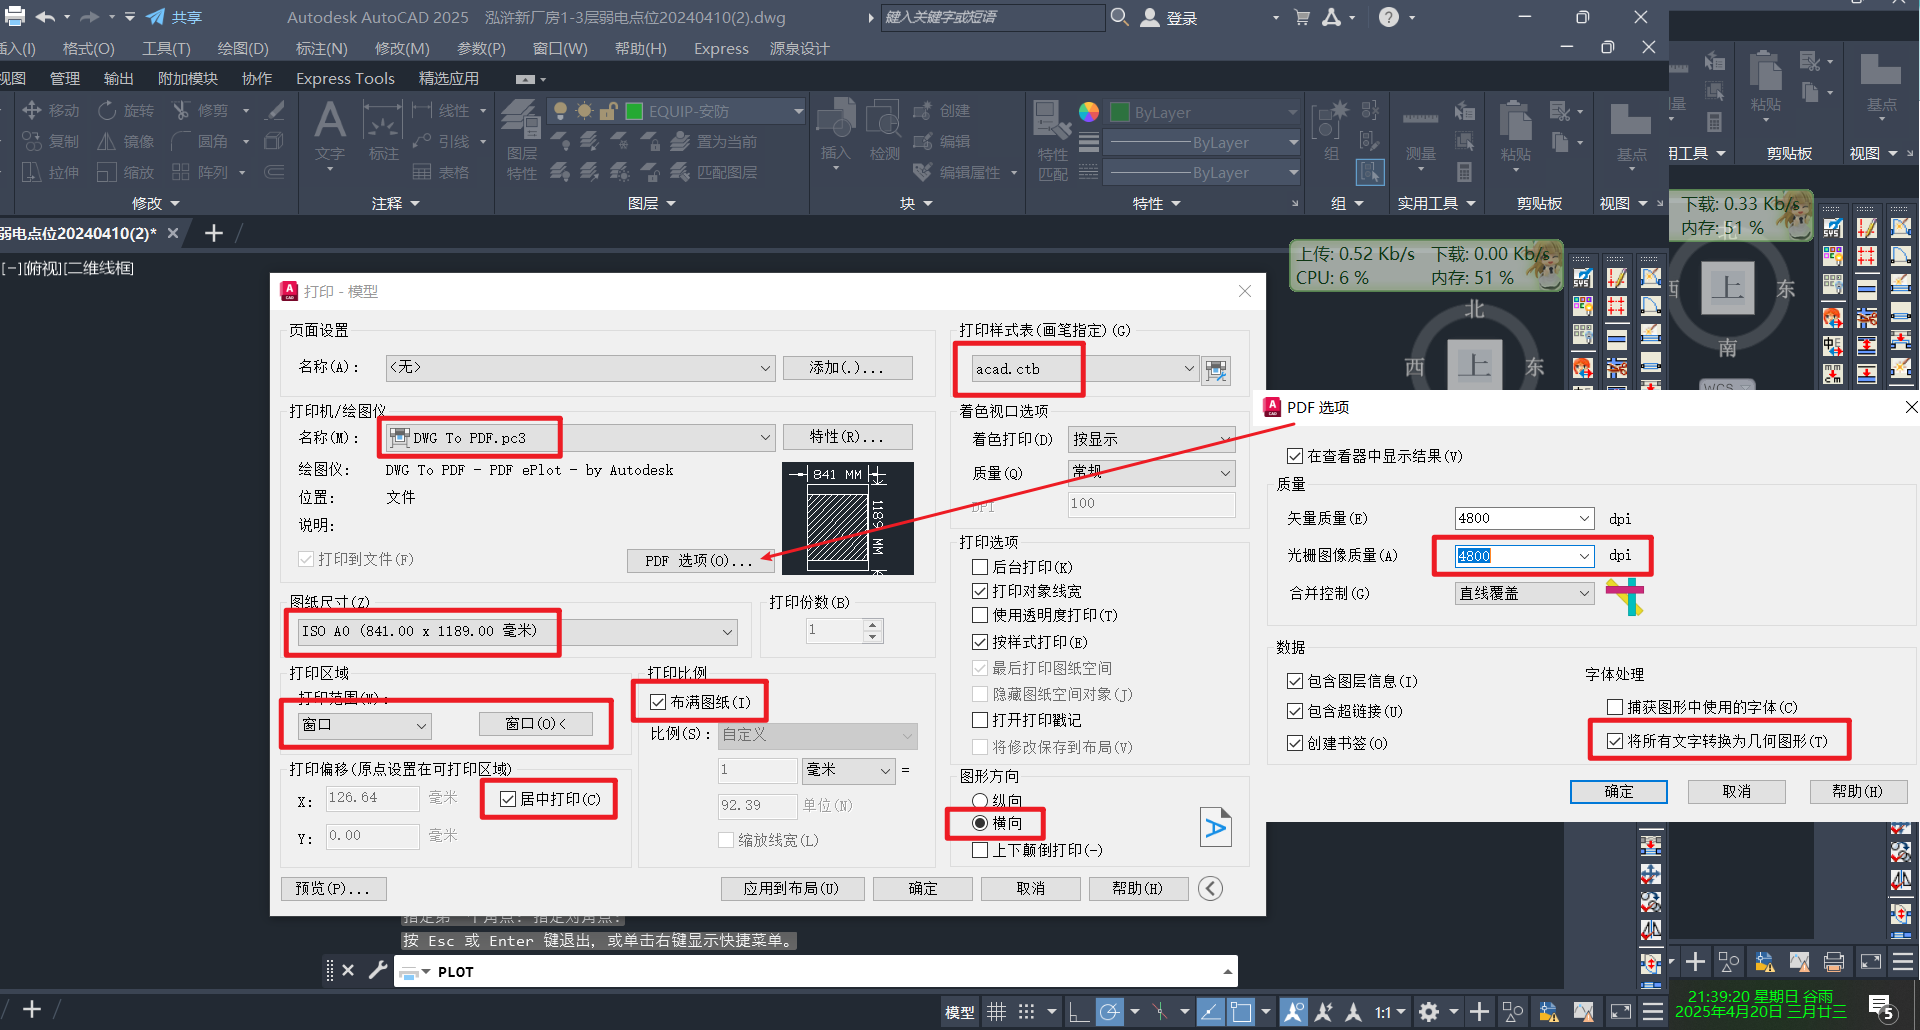Click the PDF Options button
This screenshot has width=1920, height=1030.
click(700, 561)
